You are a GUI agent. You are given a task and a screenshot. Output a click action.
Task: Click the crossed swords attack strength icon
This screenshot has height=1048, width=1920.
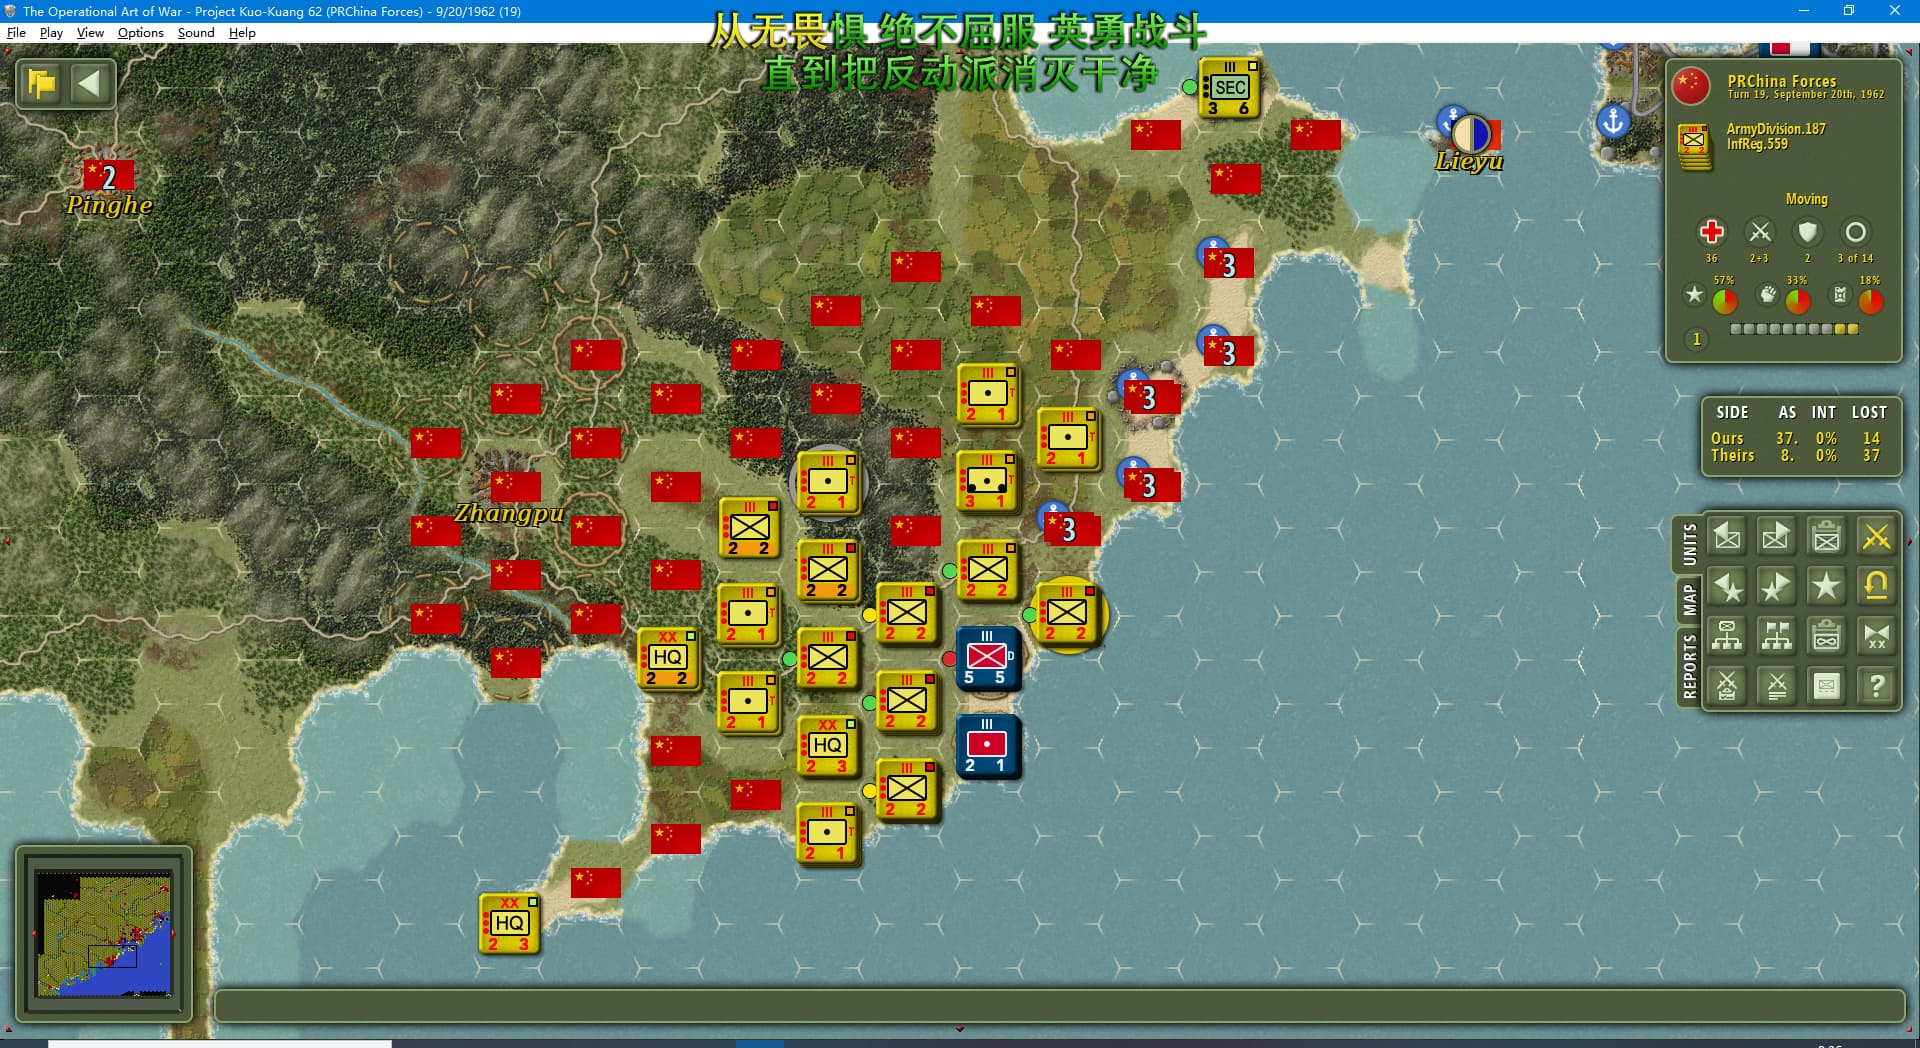1759,232
